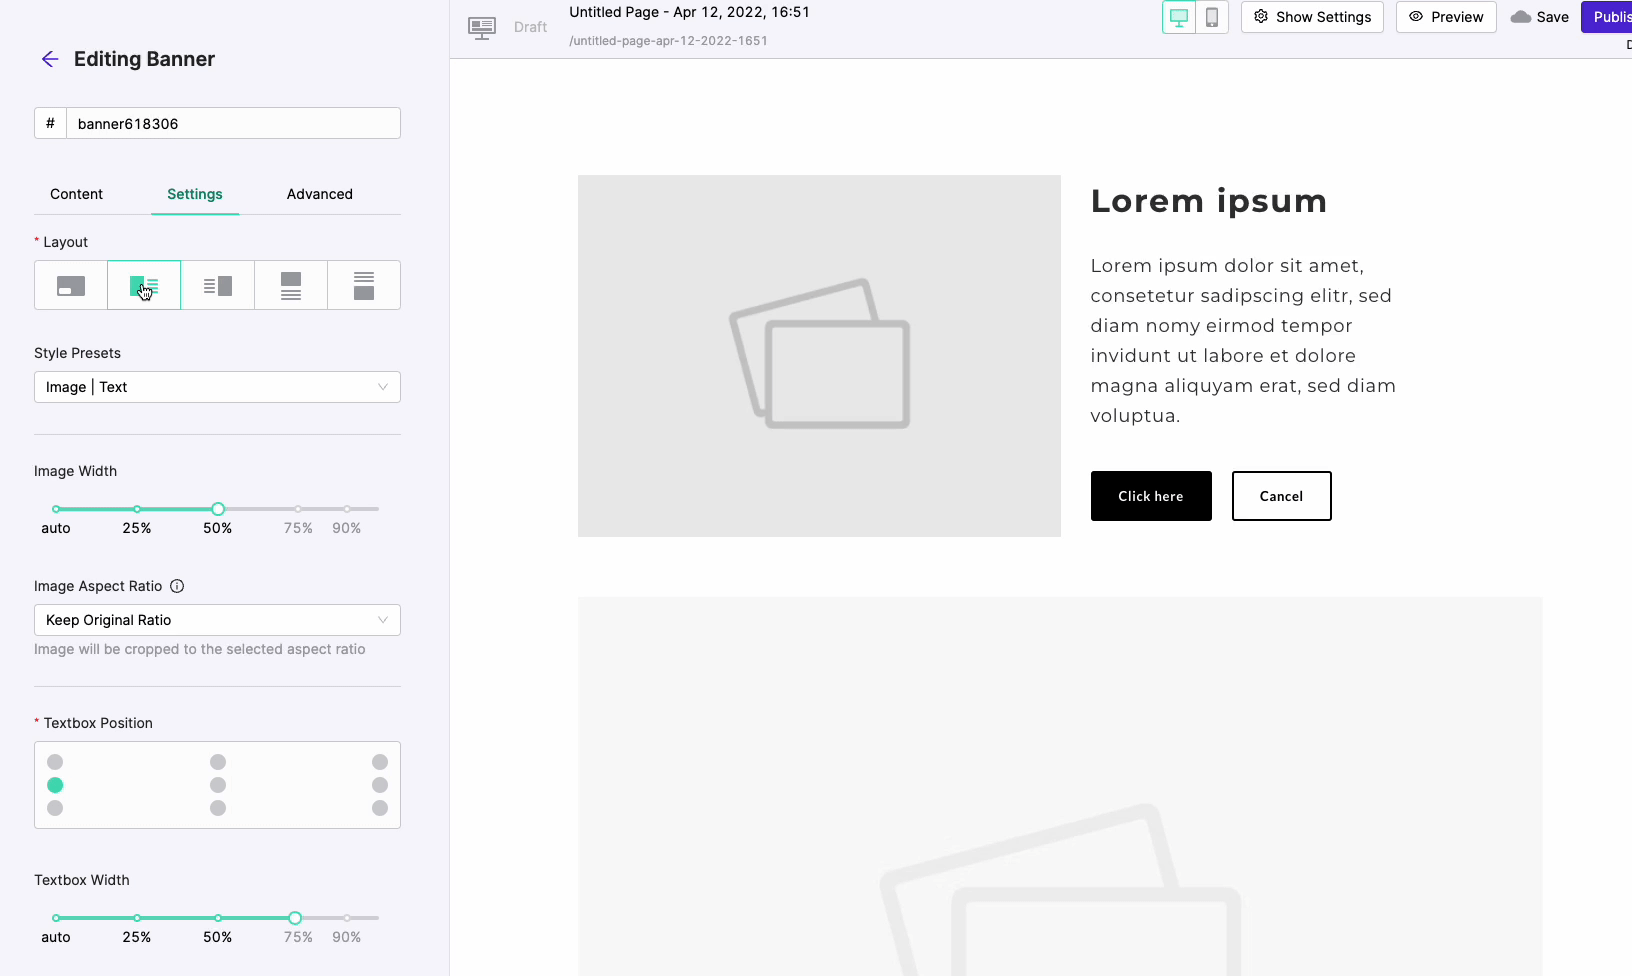Set Image Width slider to 75%
Screen dimensions: 1632x976
pos(298,509)
